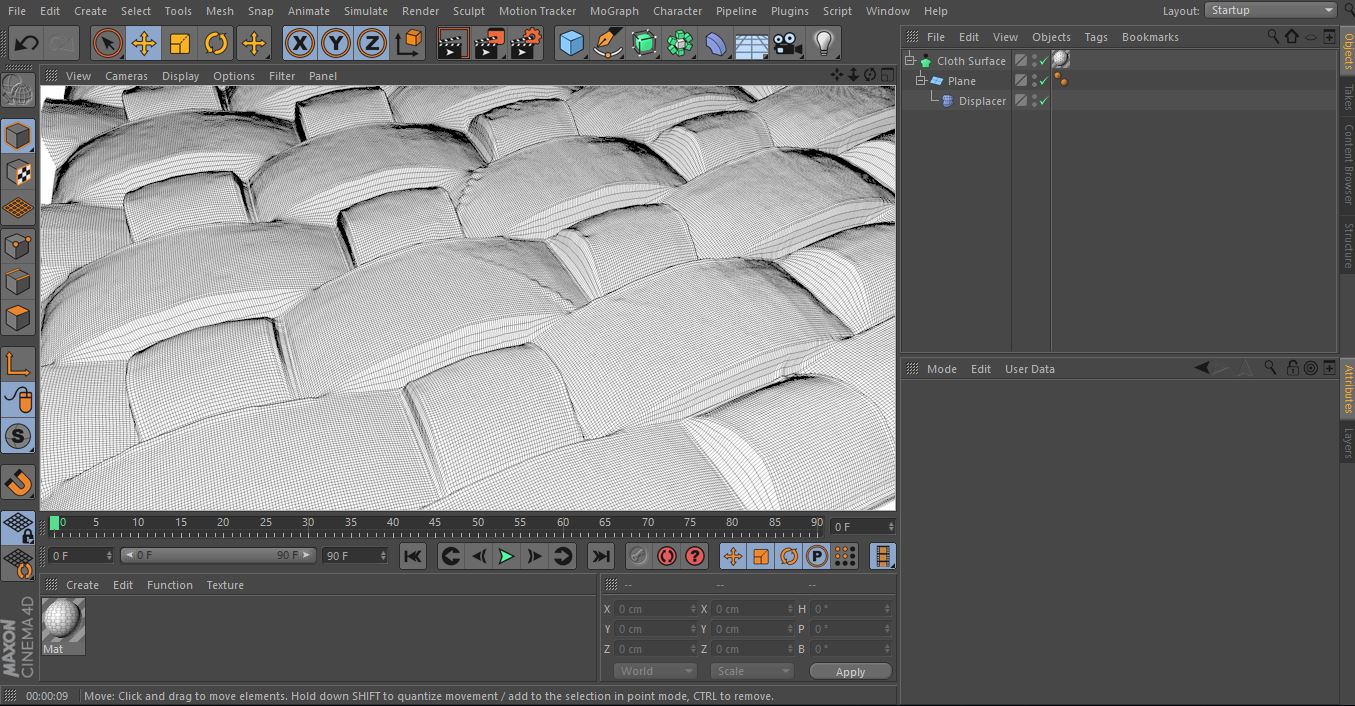Image resolution: width=1355 pixels, height=706 pixels.
Task: Toggle Y axis lock
Action: coord(336,44)
